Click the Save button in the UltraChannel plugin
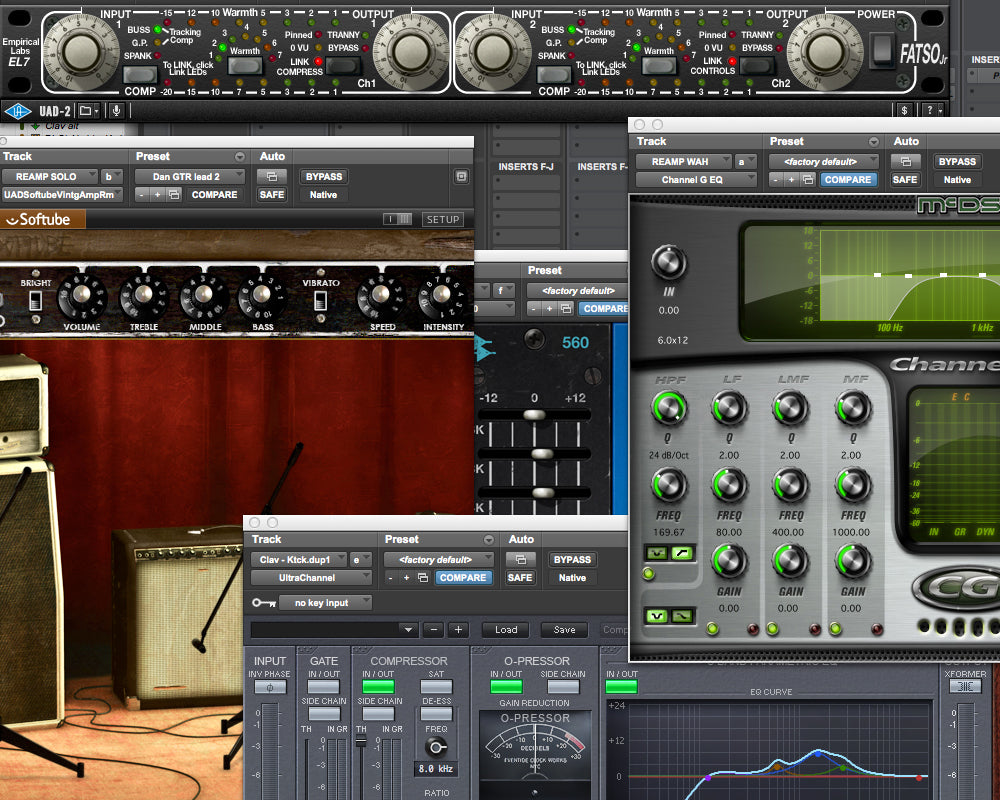This screenshot has height=800, width=1000. (x=564, y=630)
